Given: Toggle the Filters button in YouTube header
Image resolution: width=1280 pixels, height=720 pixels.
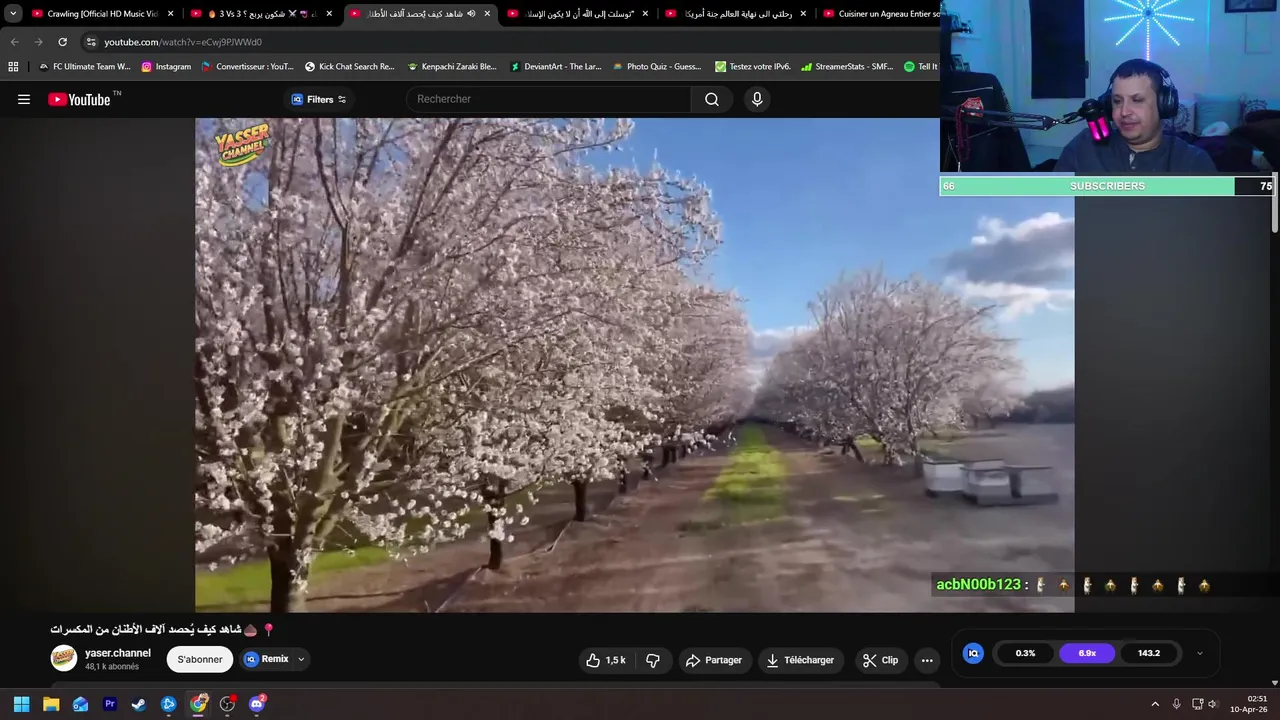Looking at the screenshot, I should click(x=319, y=99).
